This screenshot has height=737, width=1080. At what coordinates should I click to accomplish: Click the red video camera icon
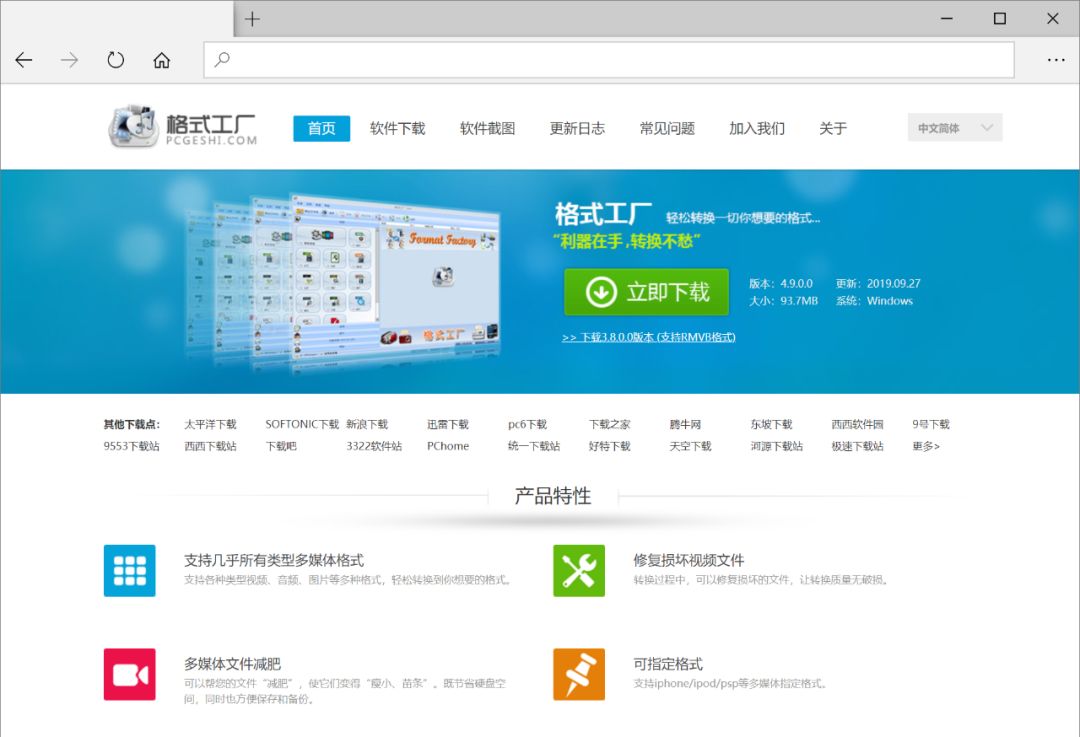coord(129,674)
